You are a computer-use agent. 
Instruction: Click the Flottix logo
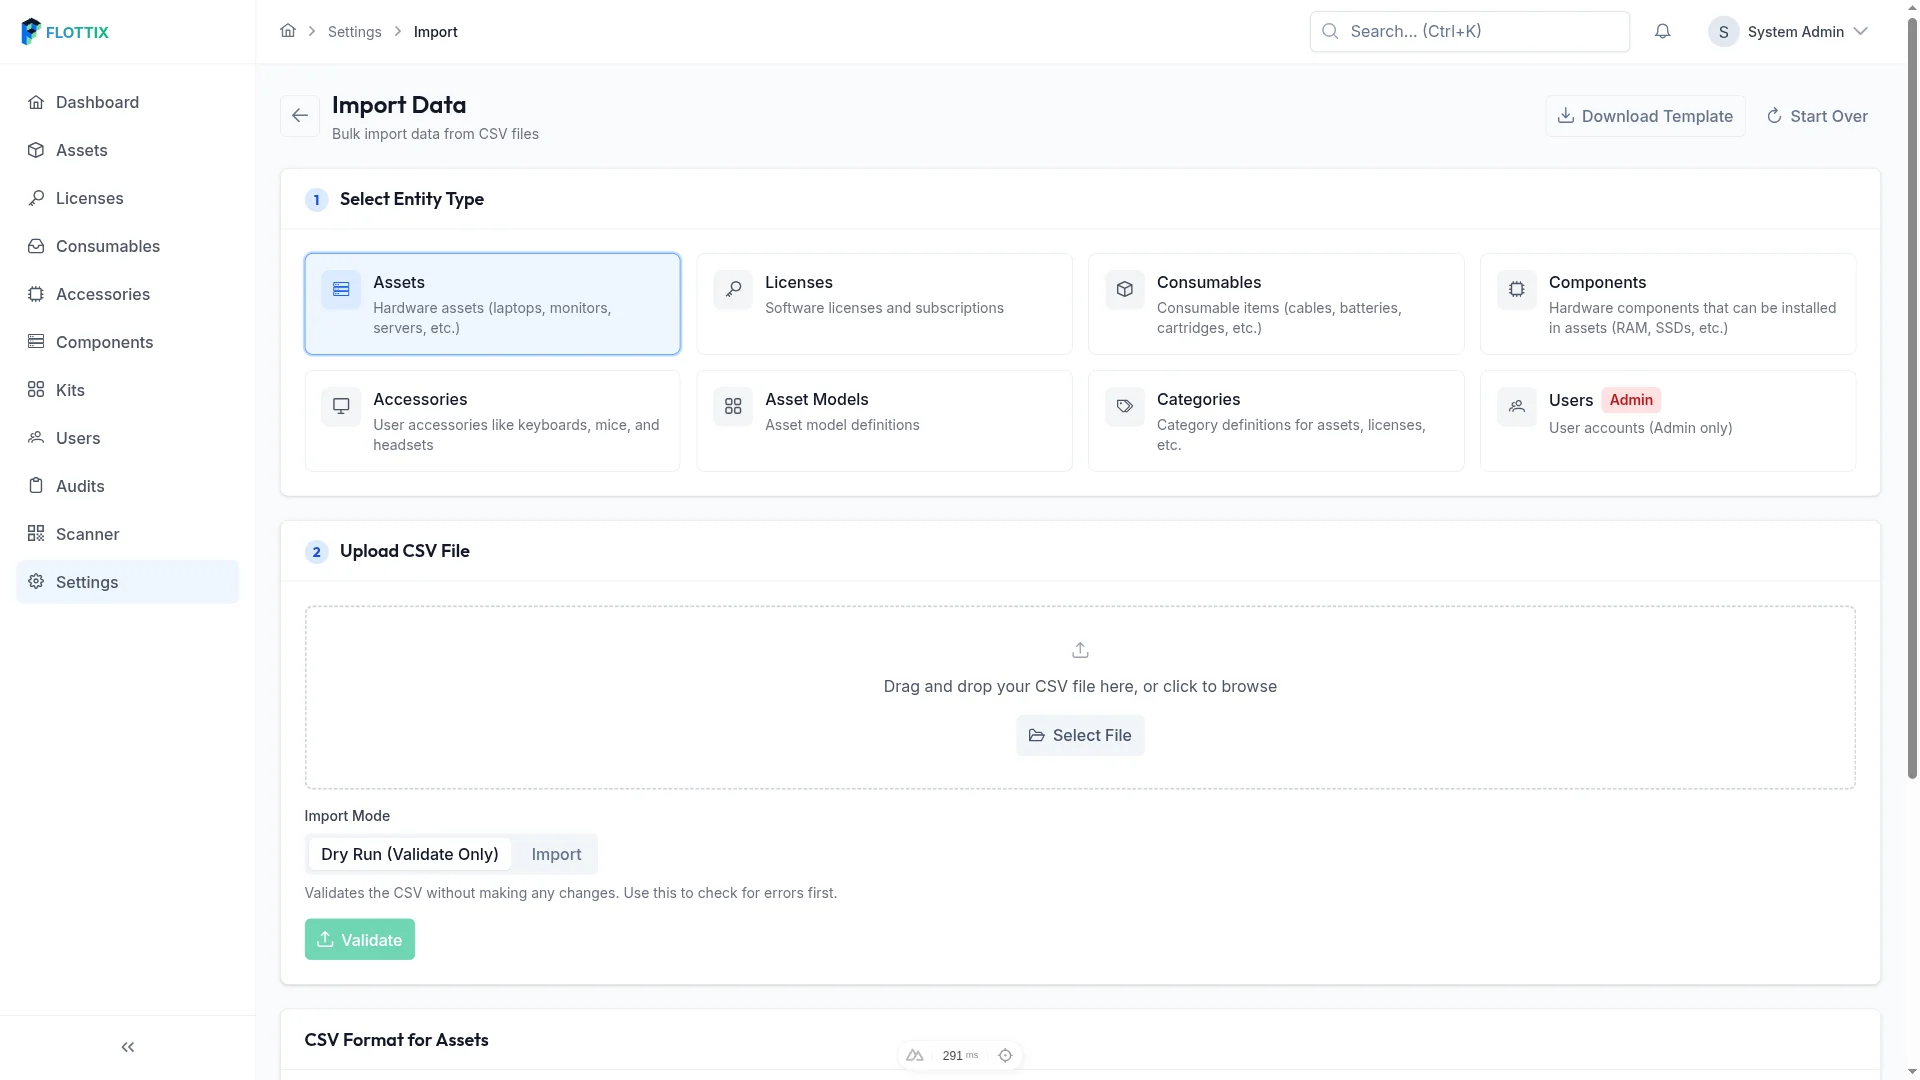pos(65,32)
